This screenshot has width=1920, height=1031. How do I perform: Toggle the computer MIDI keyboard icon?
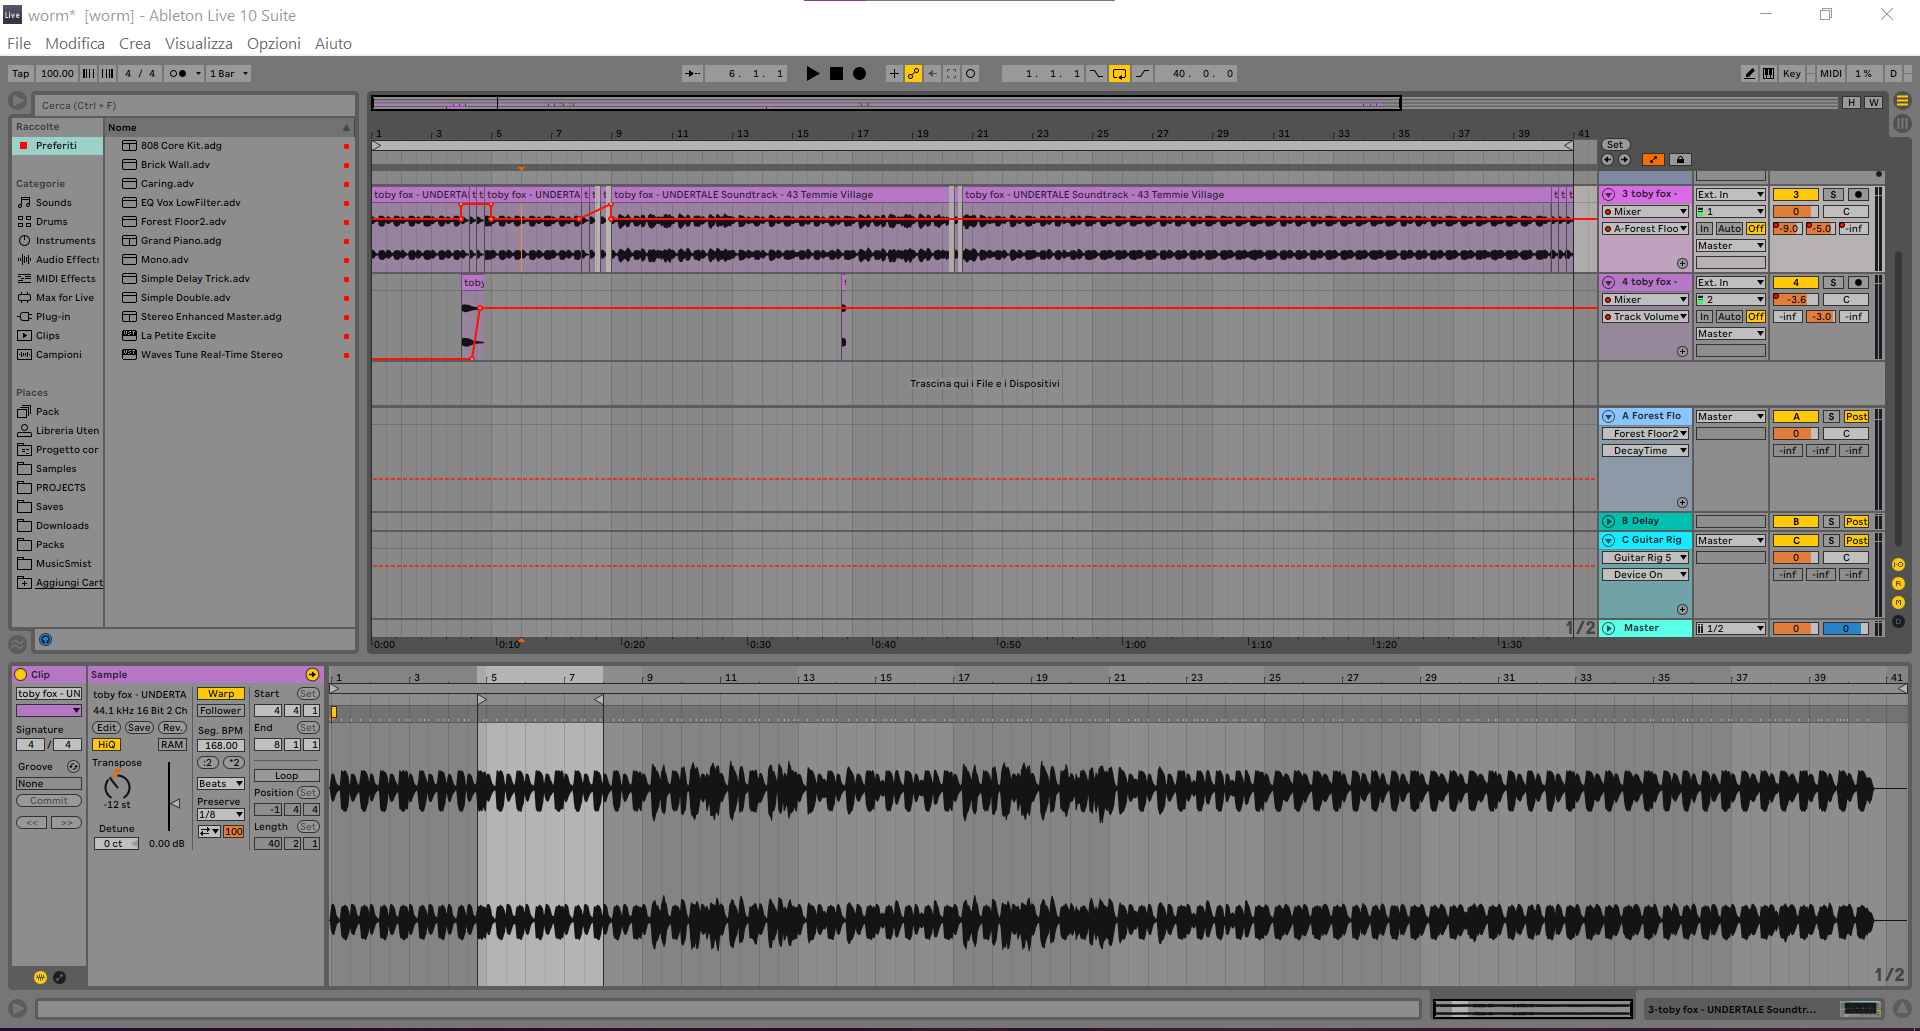pos(1768,73)
